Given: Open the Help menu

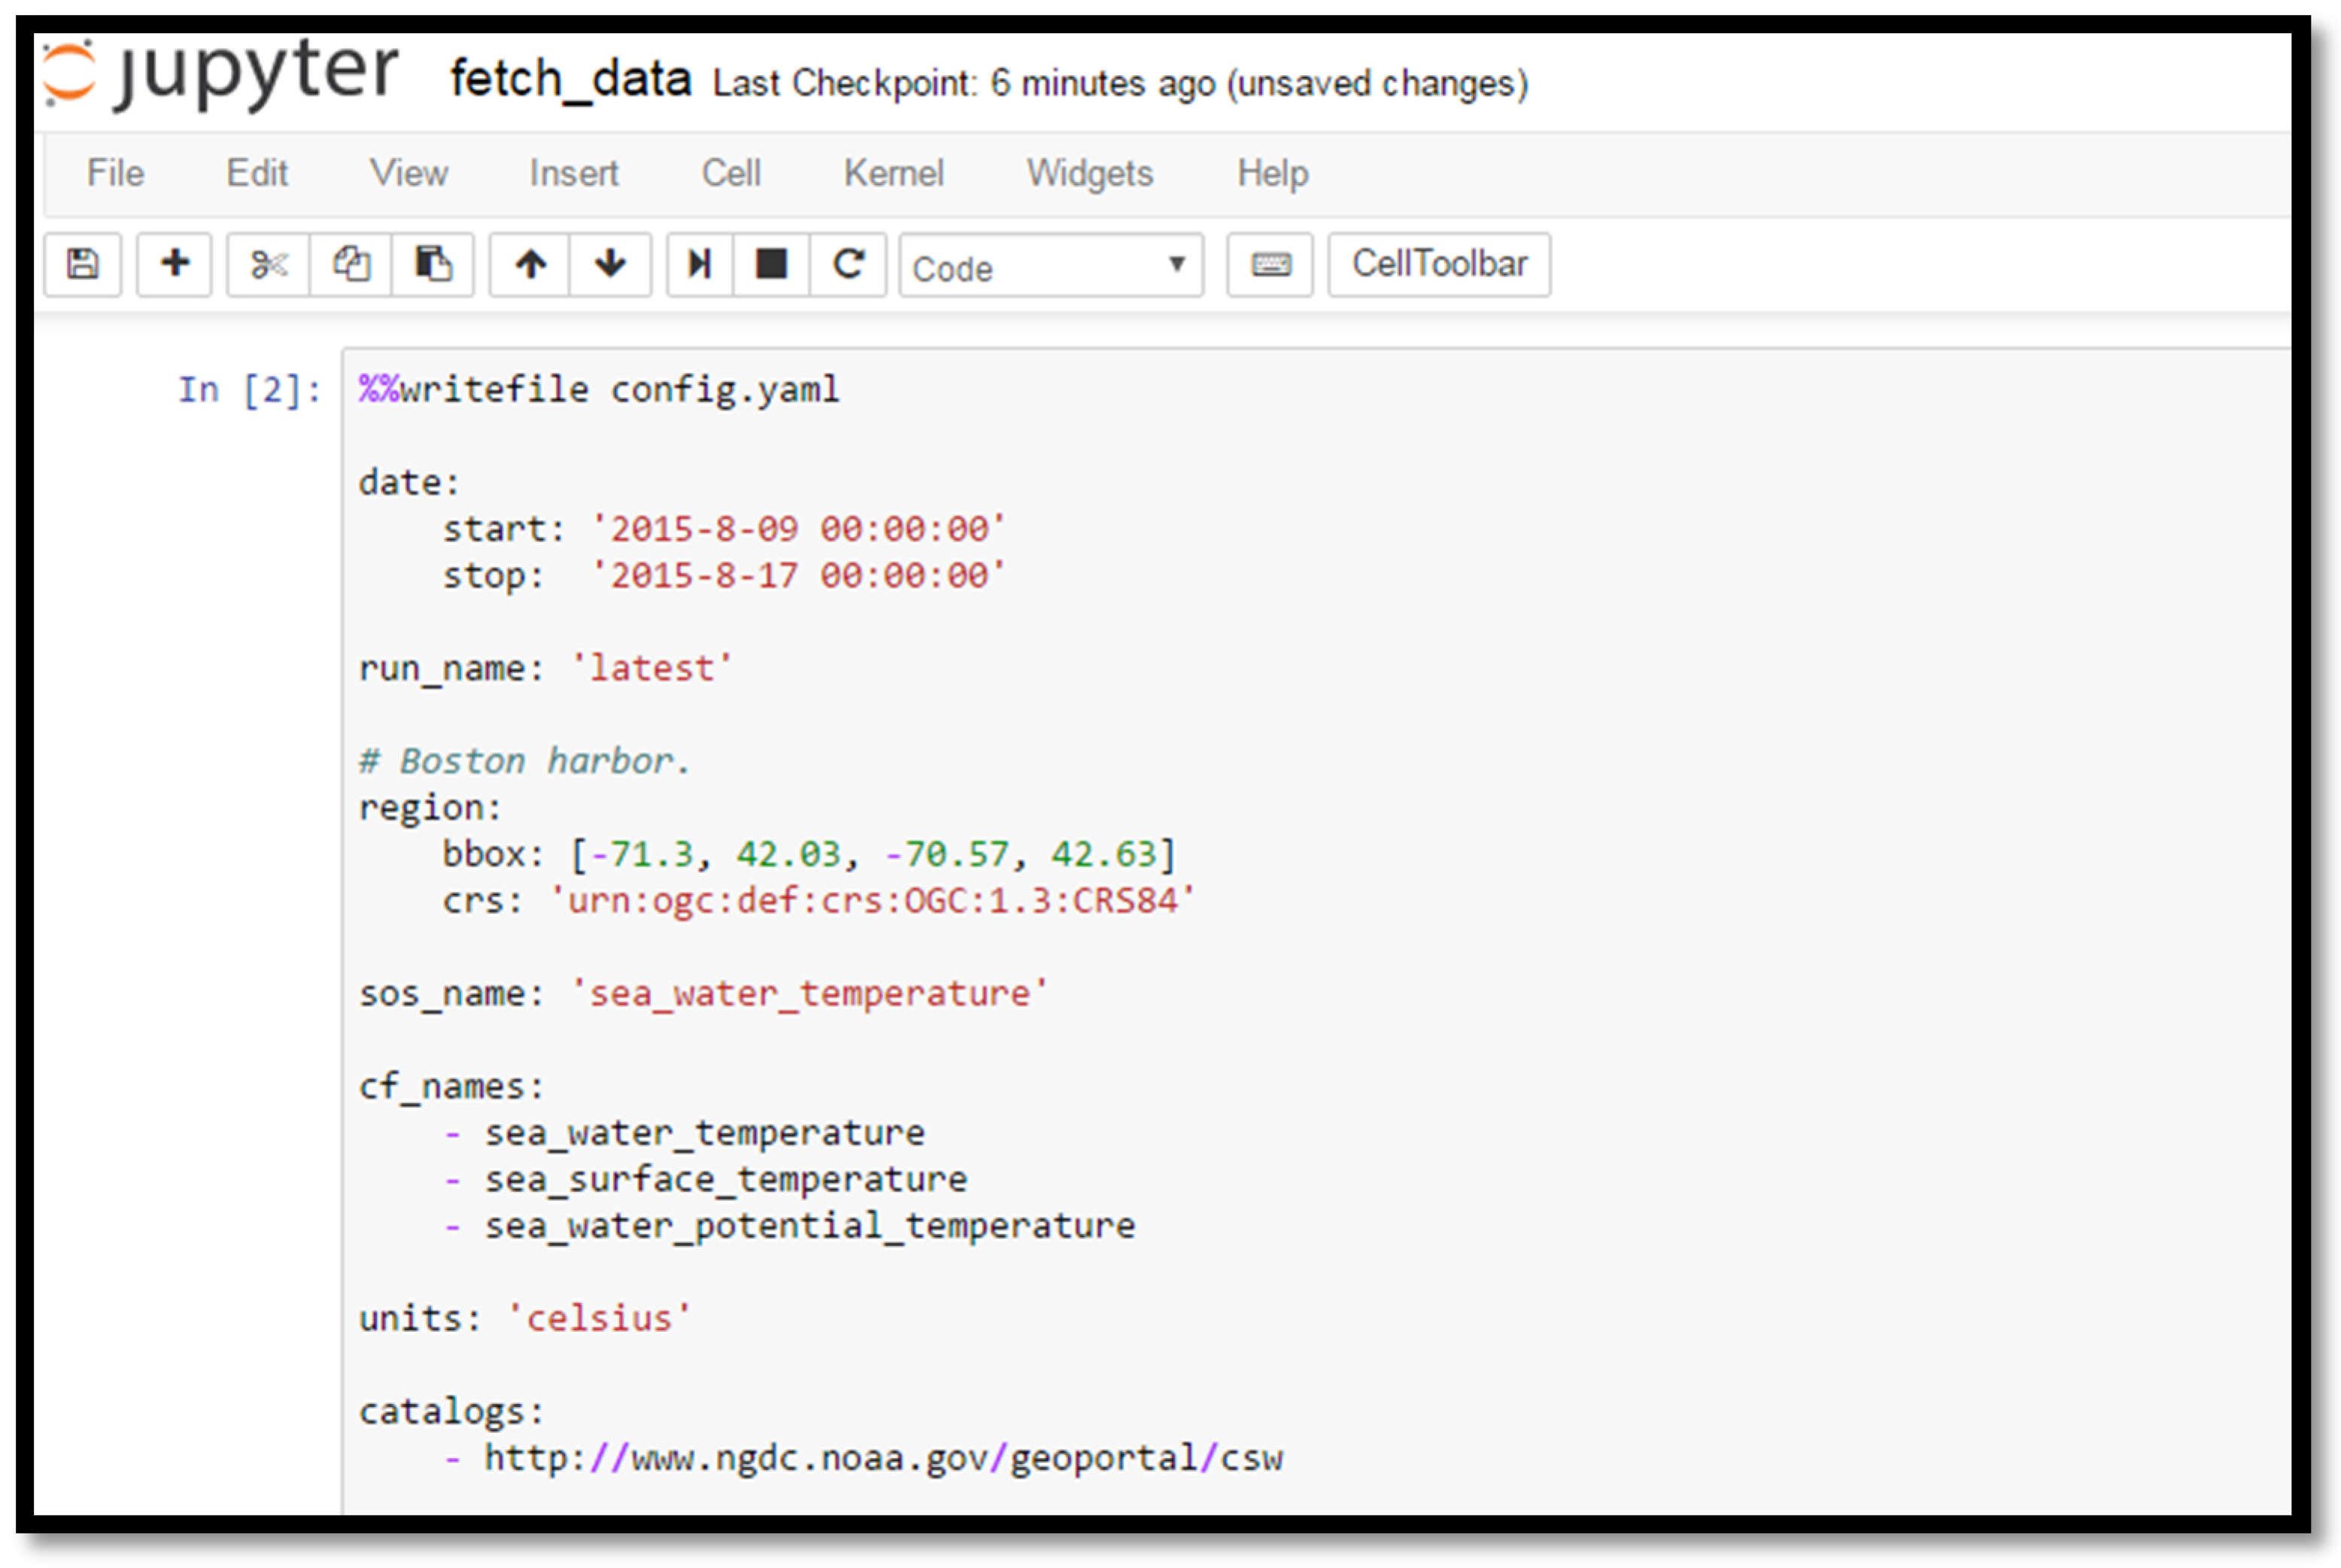Looking at the screenshot, I should [1271, 172].
